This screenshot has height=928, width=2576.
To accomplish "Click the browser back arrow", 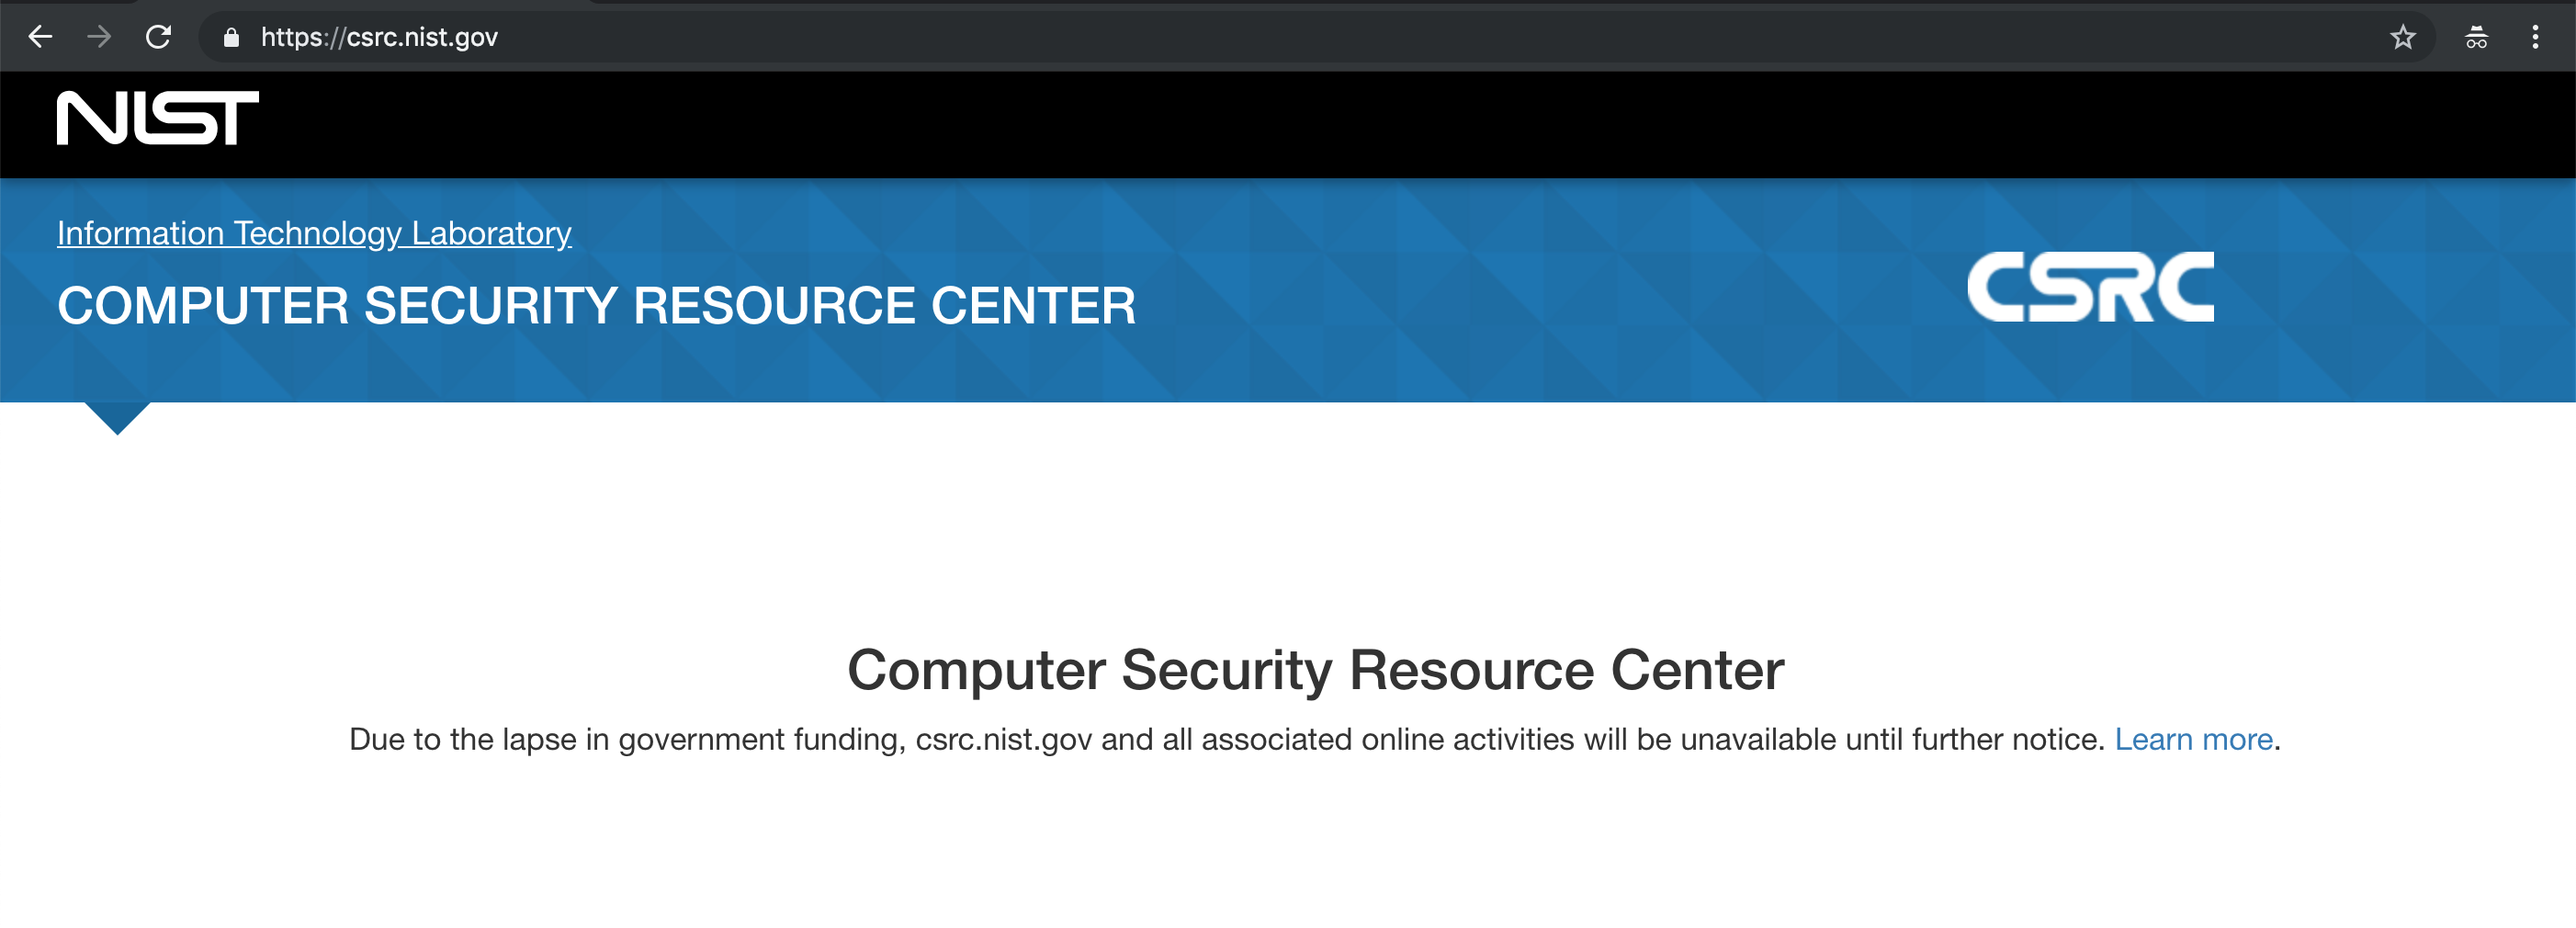I will click(x=40, y=37).
